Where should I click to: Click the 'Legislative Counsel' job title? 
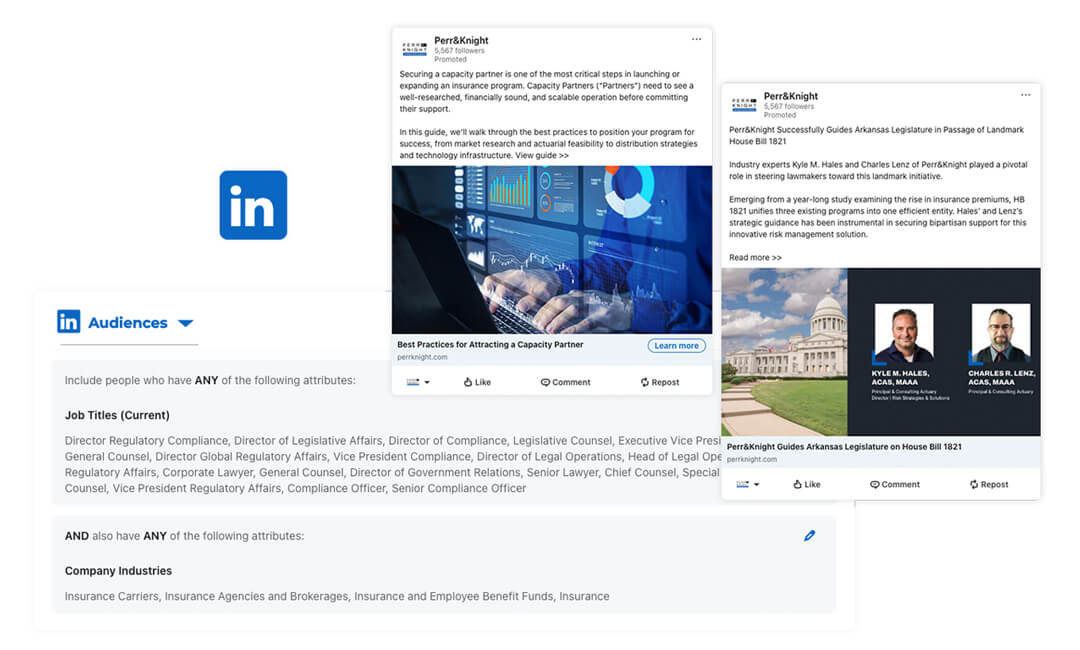[x=562, y=441]
